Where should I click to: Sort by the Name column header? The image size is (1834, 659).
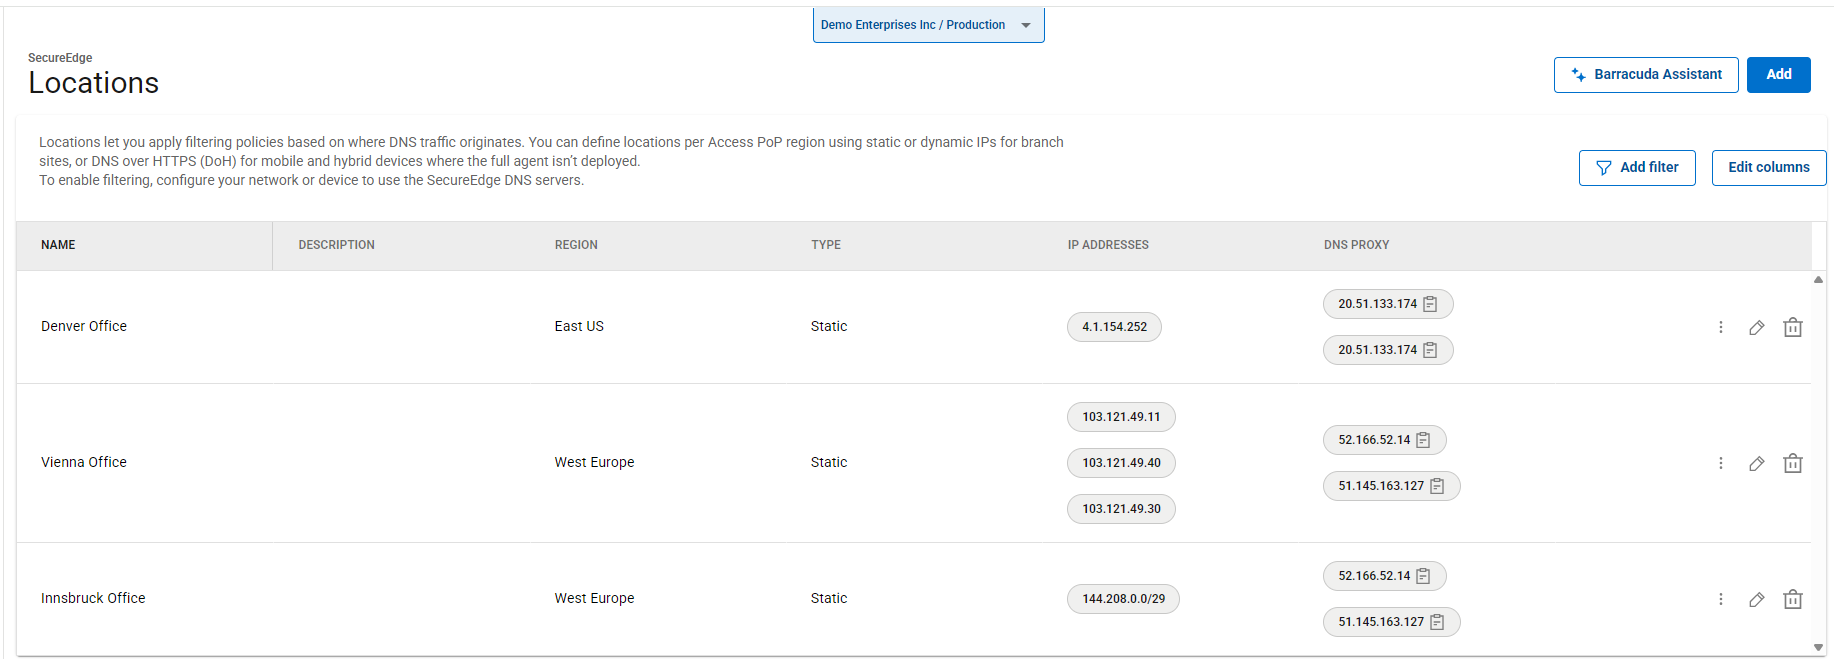tap(58, 245)
